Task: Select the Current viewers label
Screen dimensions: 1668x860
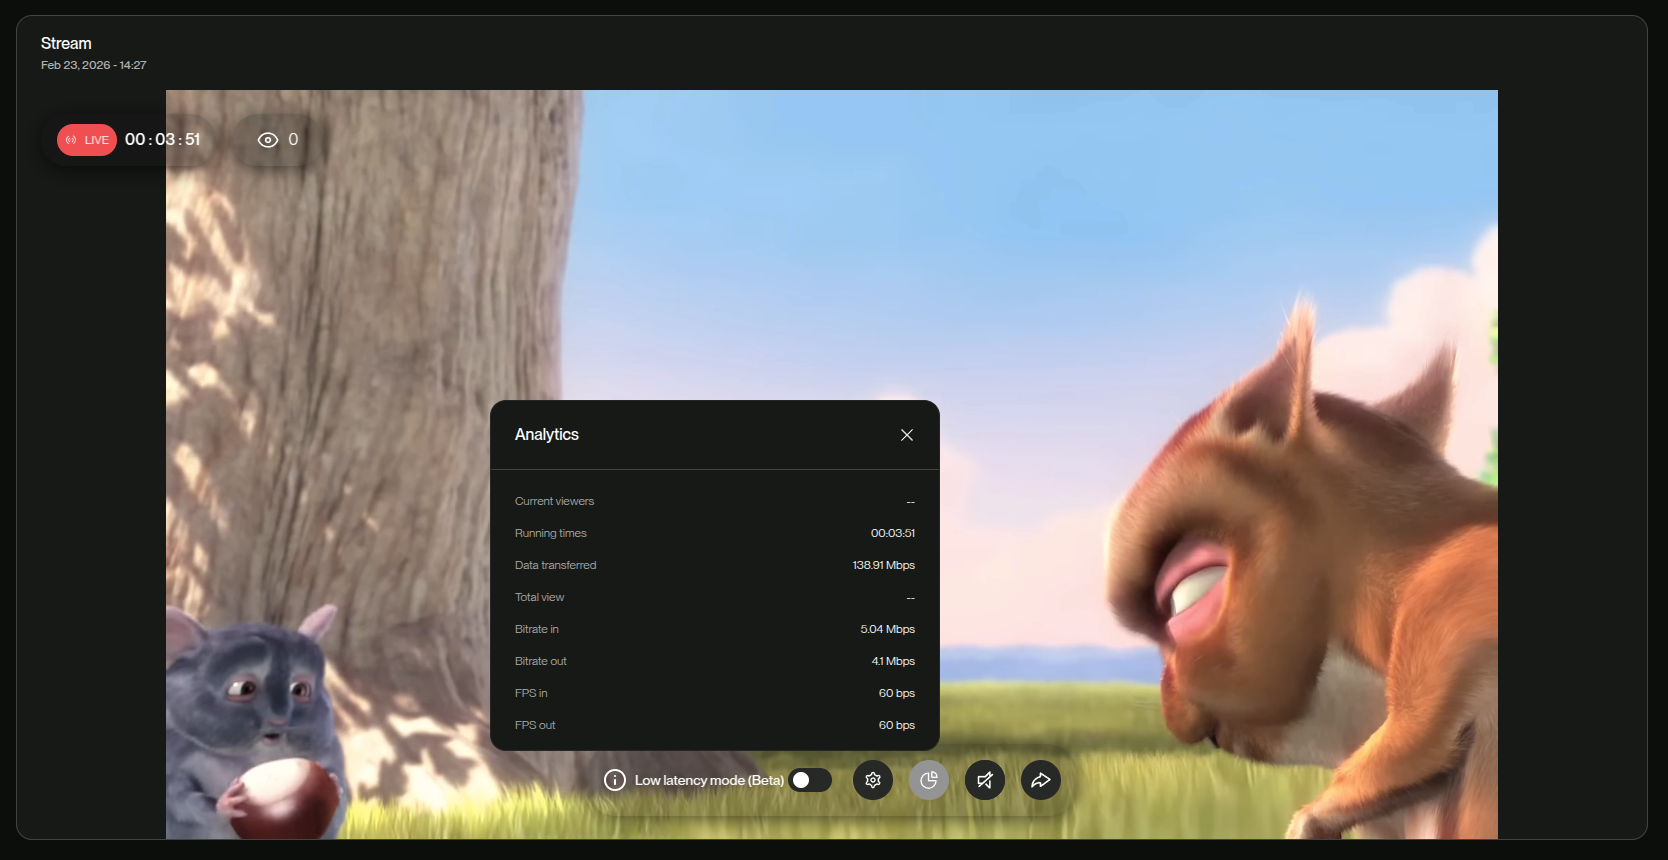Action: tap(554, 501)
